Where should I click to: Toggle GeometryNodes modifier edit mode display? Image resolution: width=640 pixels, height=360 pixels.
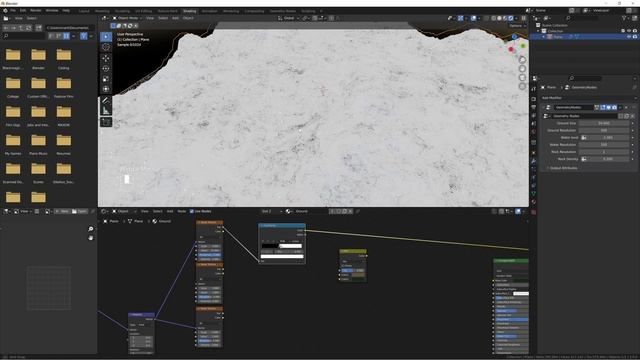(x=603, y=107)
